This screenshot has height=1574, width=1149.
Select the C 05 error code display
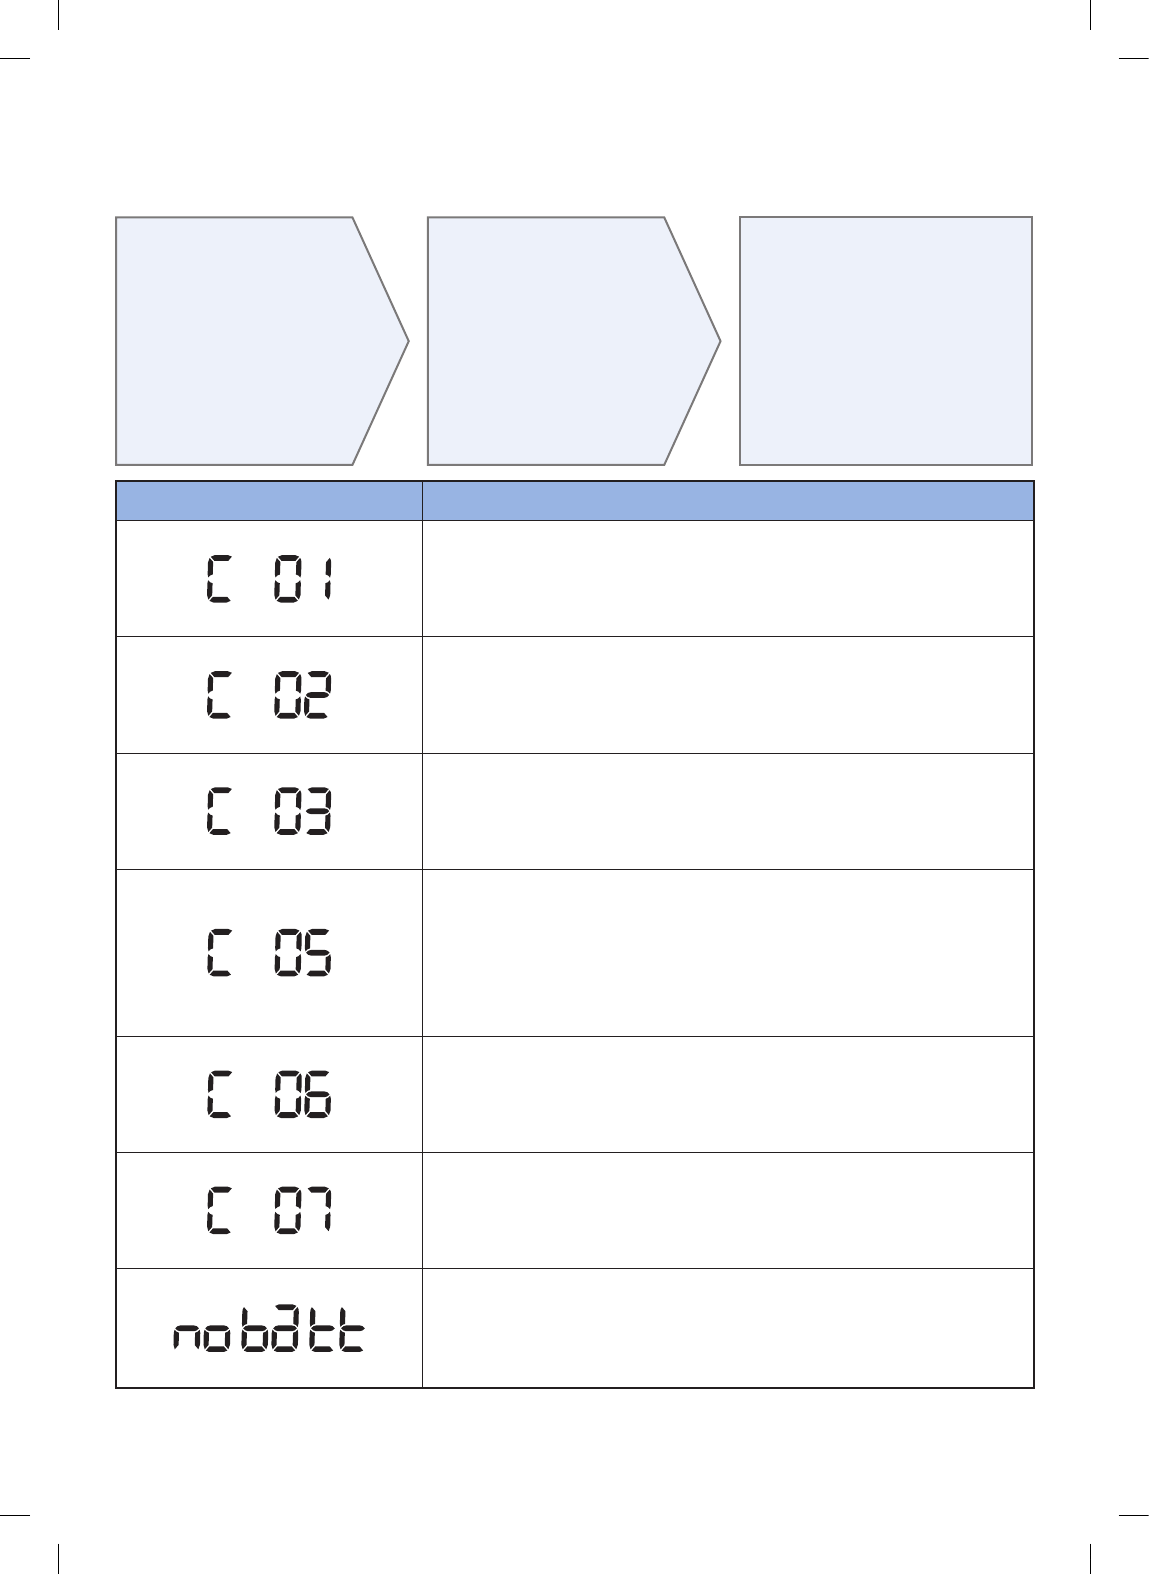tap(269, 953)
